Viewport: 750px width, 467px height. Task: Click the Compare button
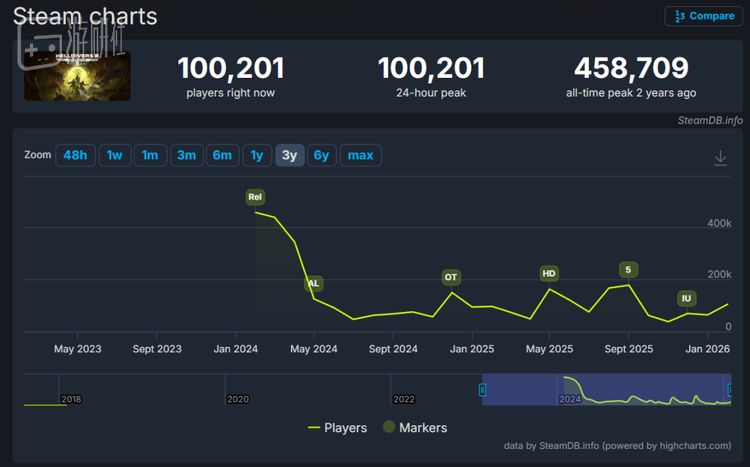(704, 16)
